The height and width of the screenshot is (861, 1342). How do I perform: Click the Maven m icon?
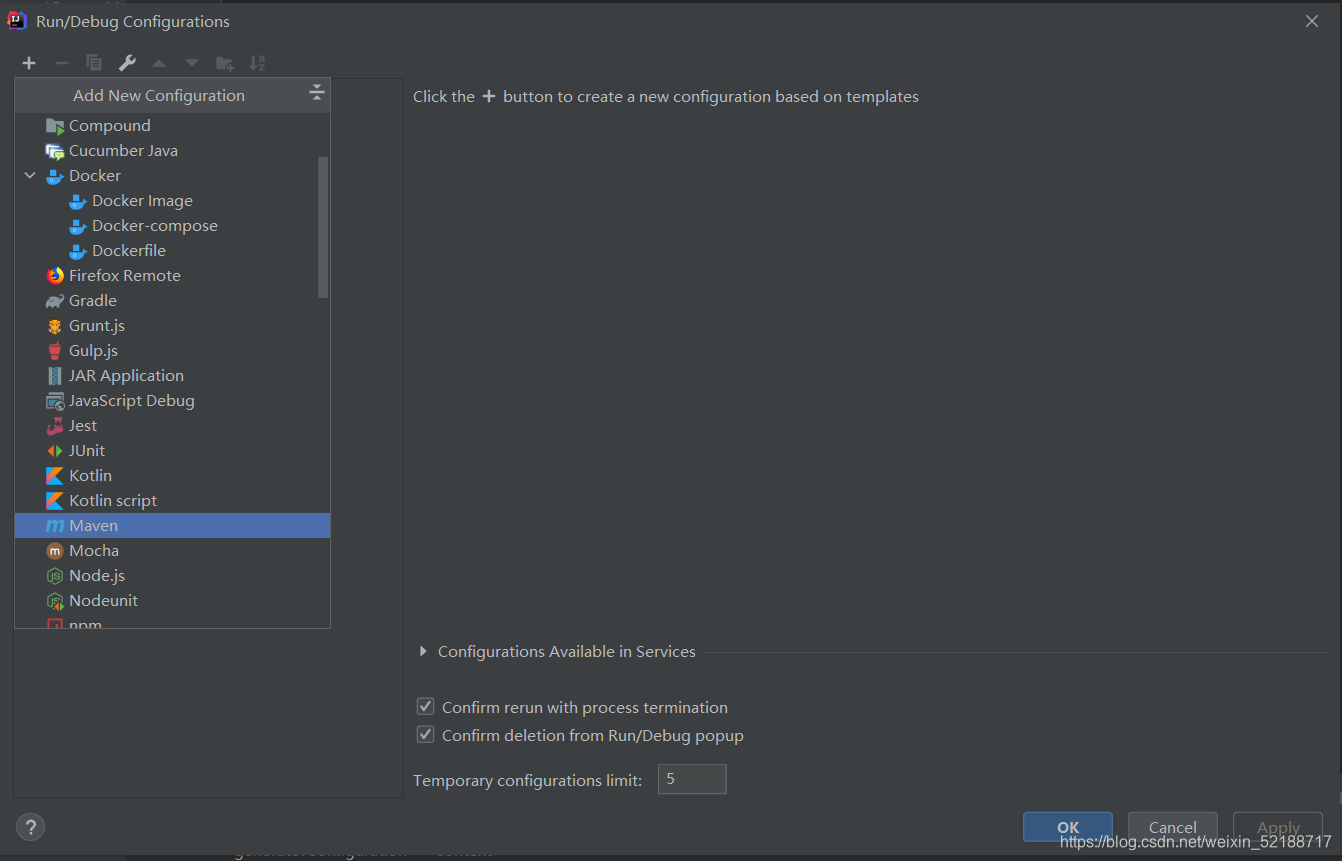click(55, 526)
